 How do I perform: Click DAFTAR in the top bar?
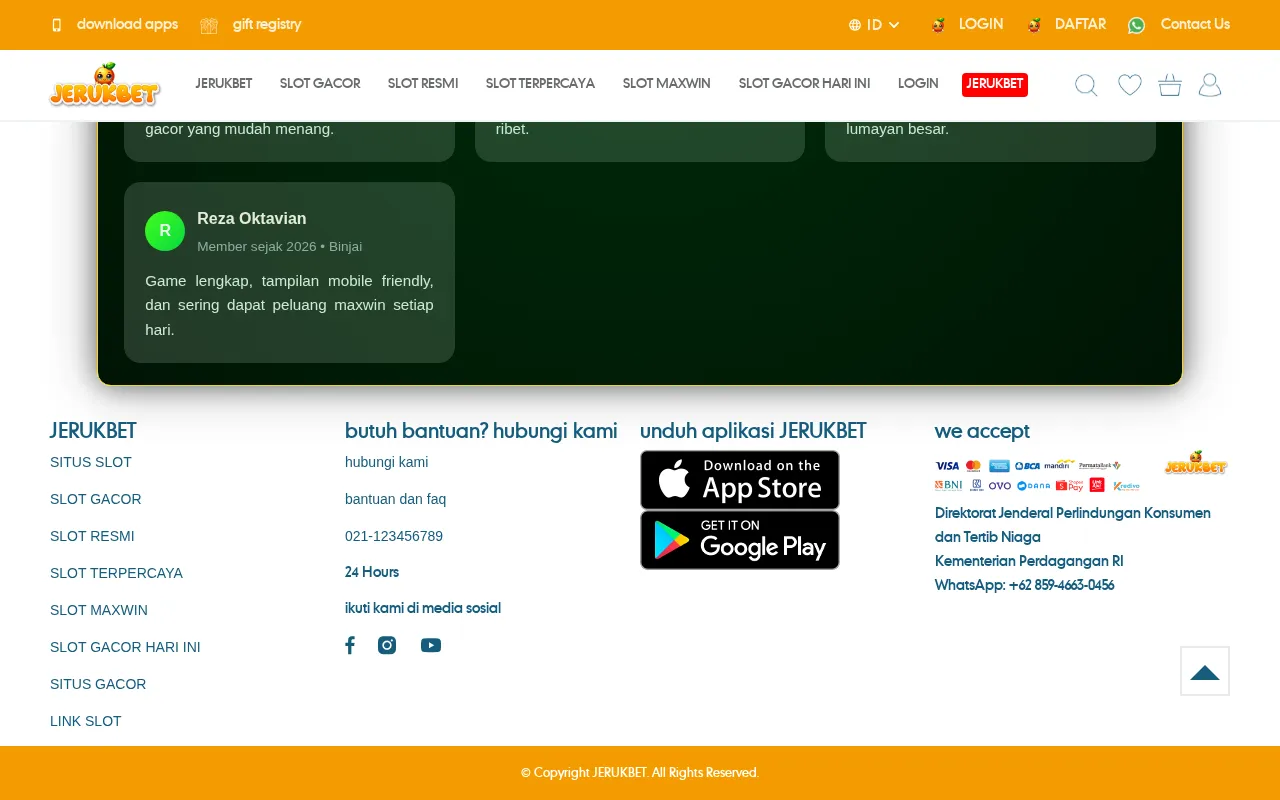[1080, 24]
